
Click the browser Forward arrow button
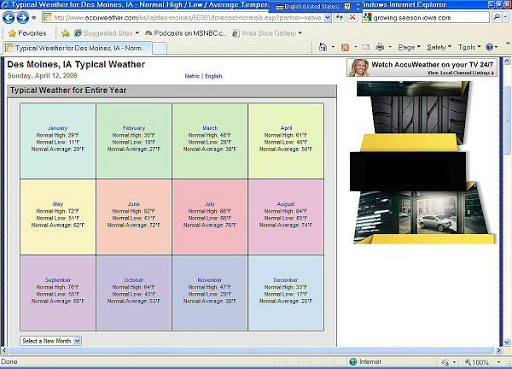pos(22,18)
